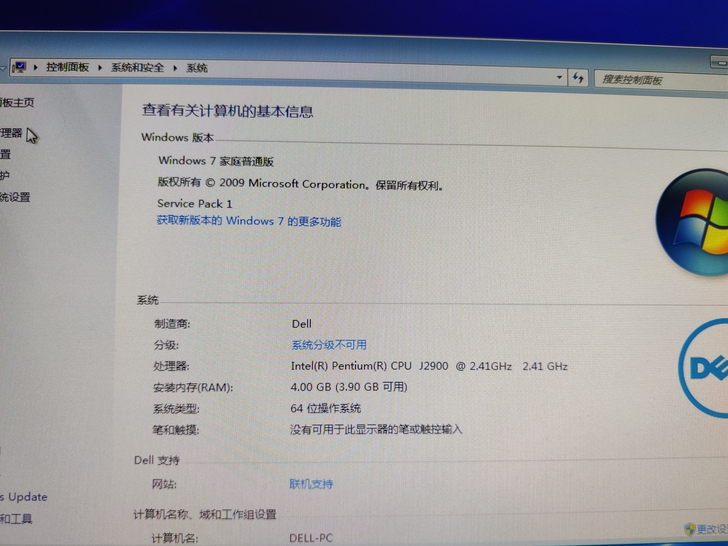The image size is (728, 546).
Task: Open the Windows Update link in sidebar
Action: coord(24,497)
